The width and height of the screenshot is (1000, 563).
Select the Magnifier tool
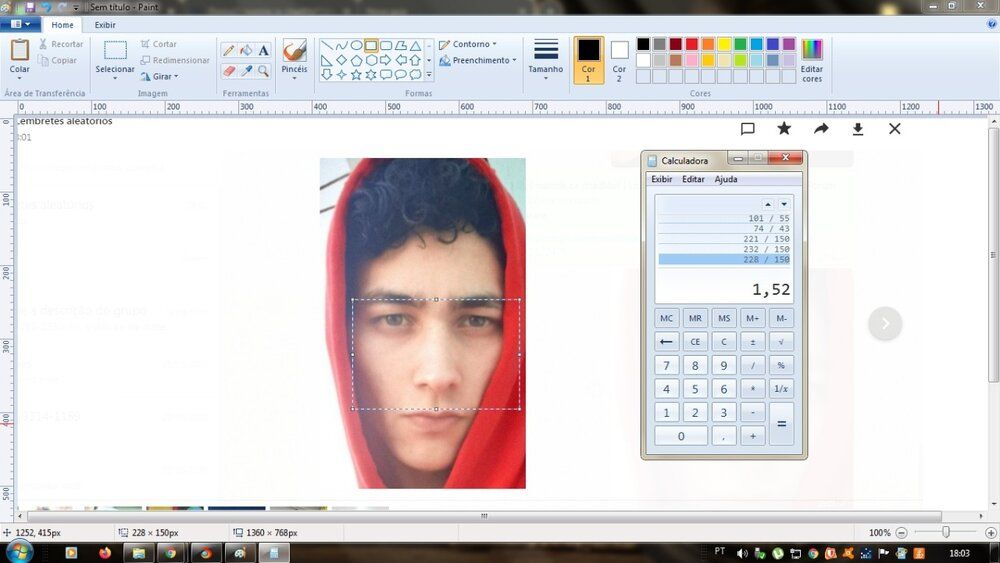[x=263, y=71]
